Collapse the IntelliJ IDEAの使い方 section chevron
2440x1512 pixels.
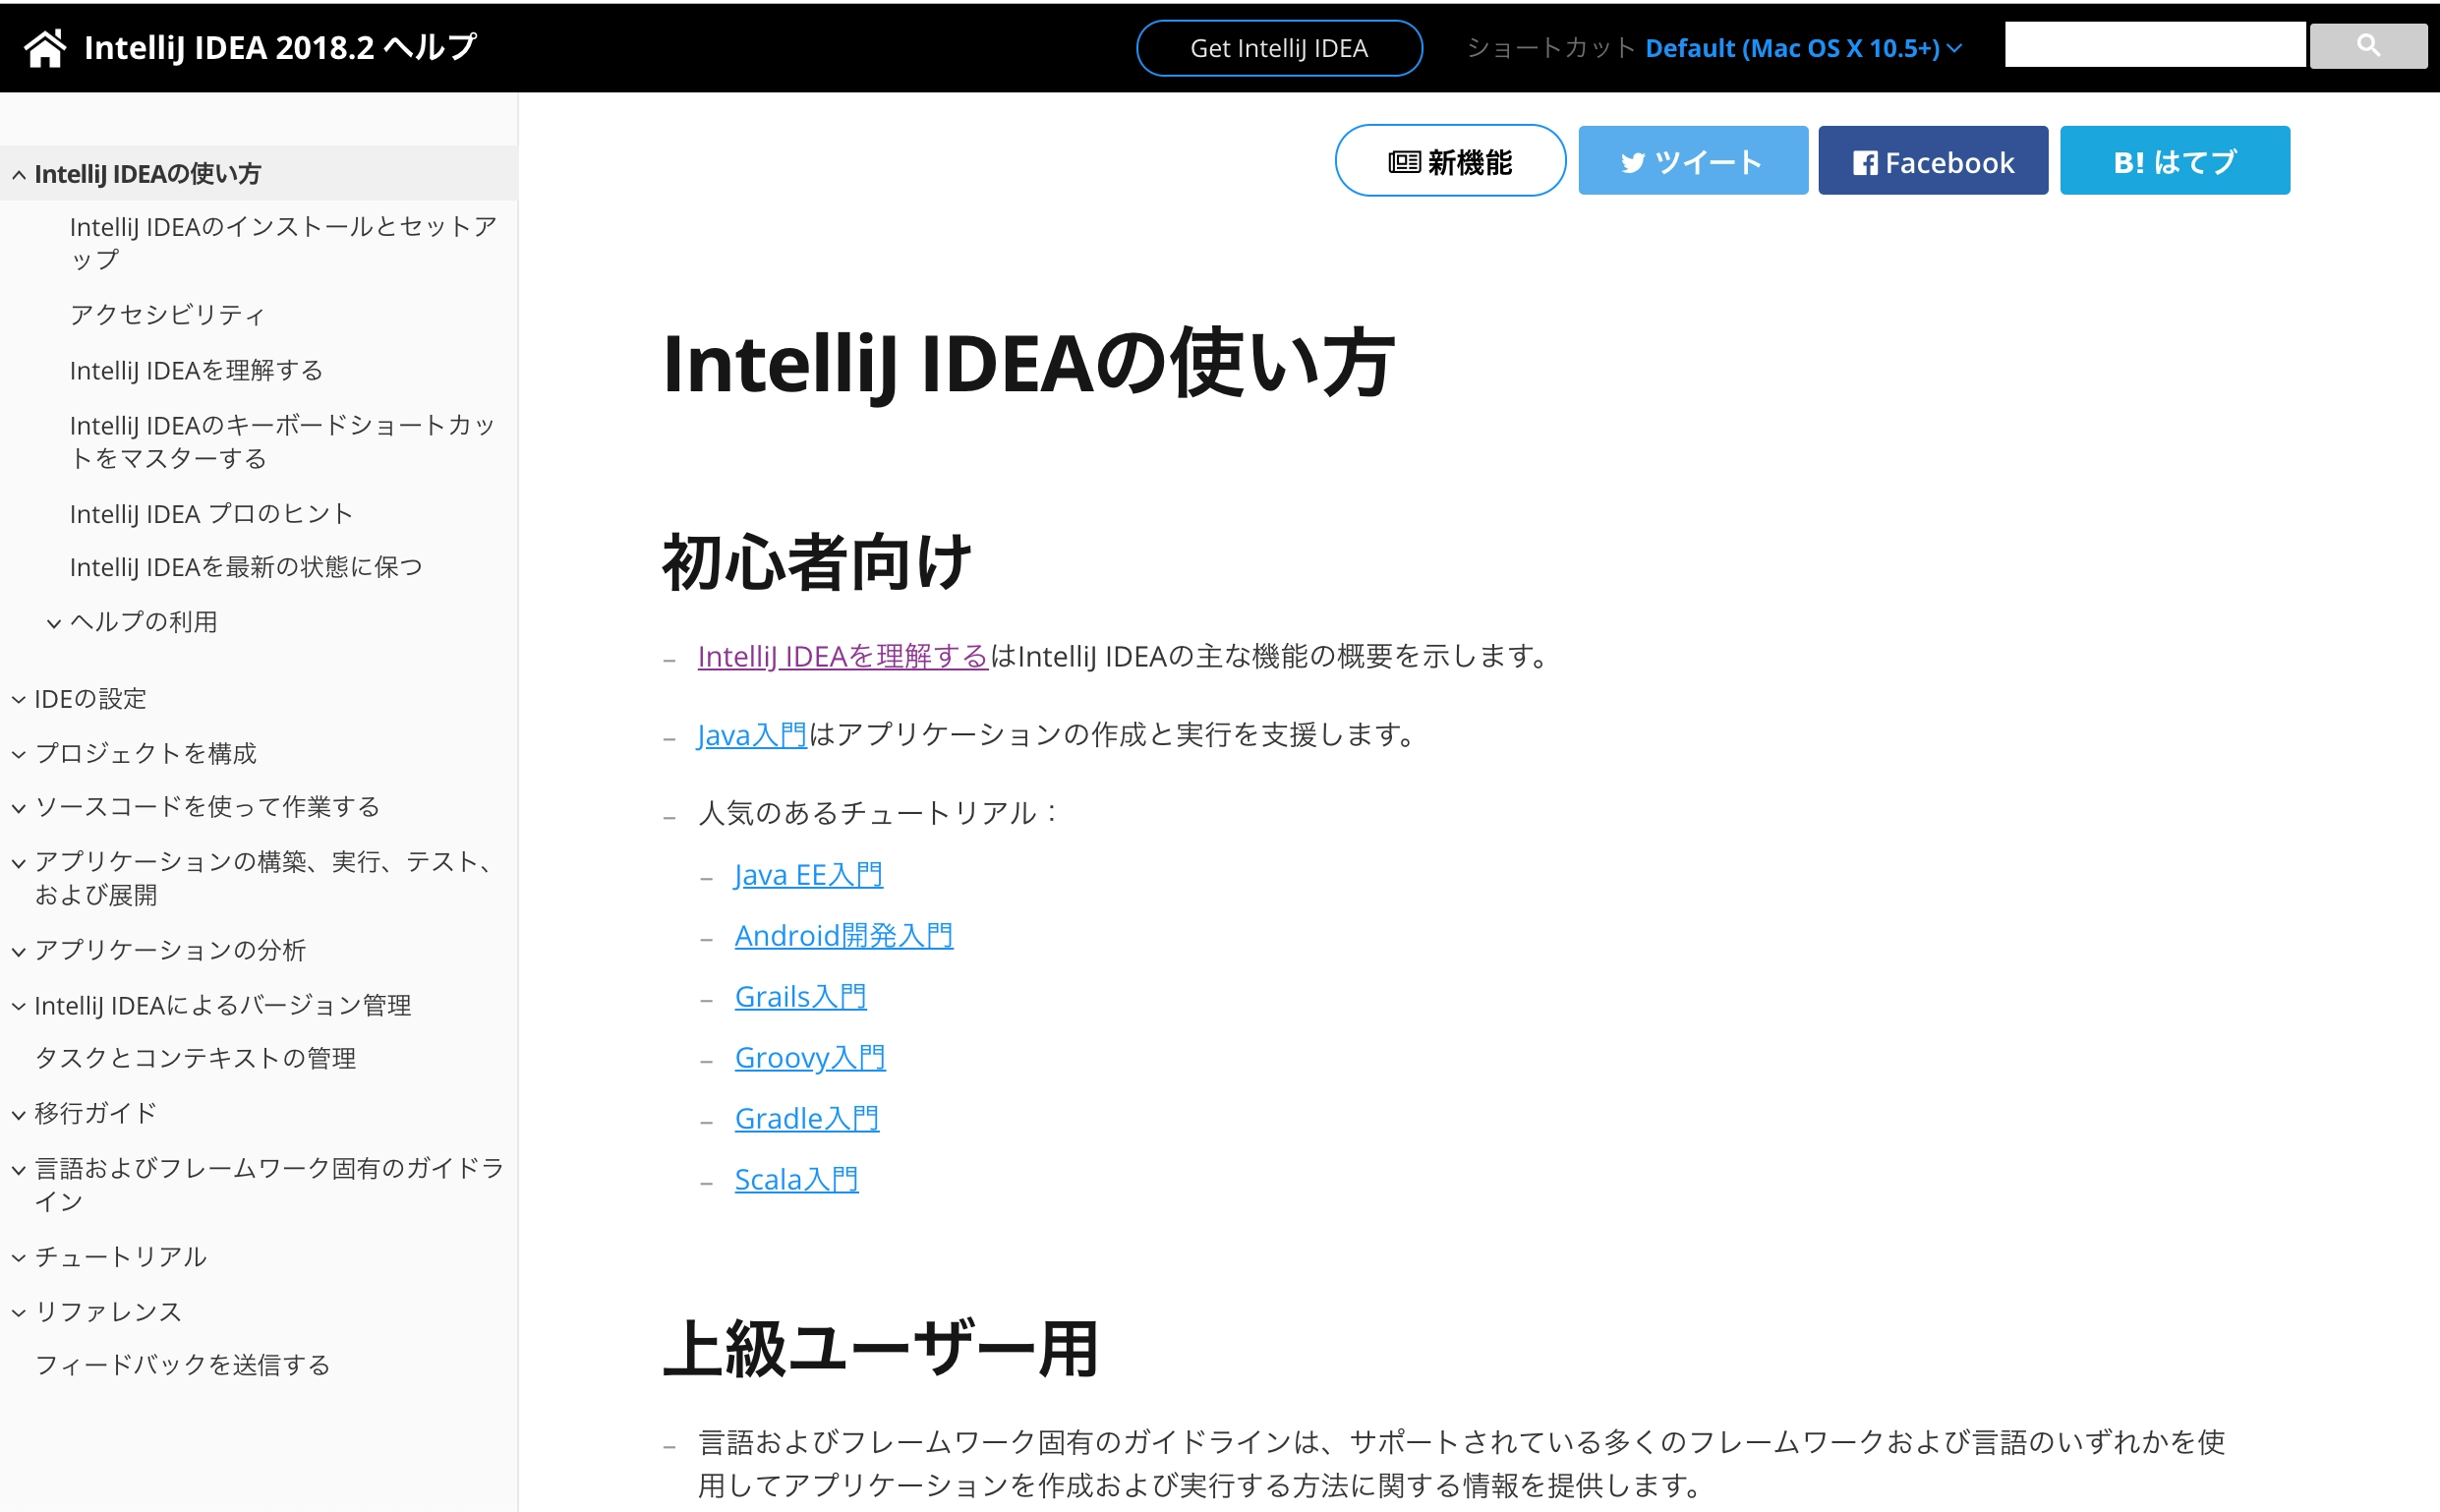19,175
